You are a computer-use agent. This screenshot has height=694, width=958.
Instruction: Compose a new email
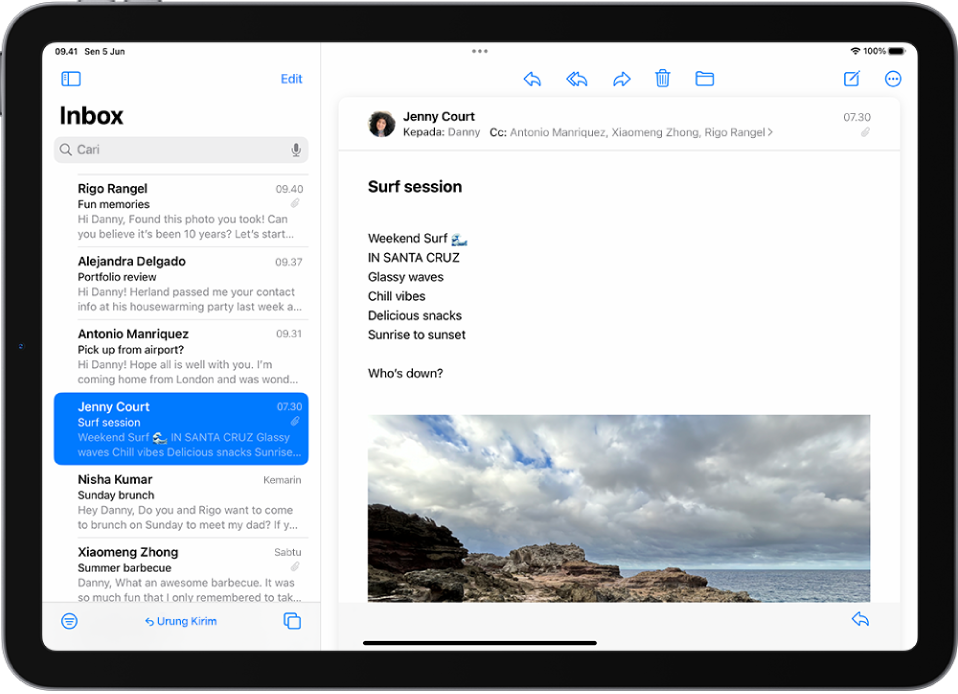pyautogui.click(x=851, y=79)
